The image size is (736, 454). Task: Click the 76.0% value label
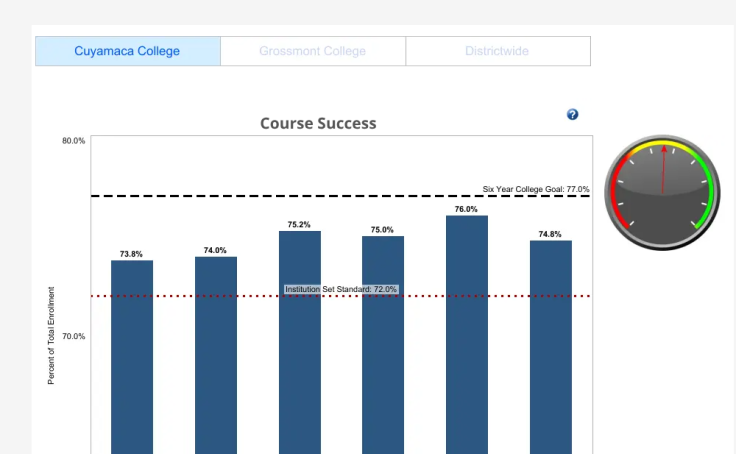pos(466,209)
